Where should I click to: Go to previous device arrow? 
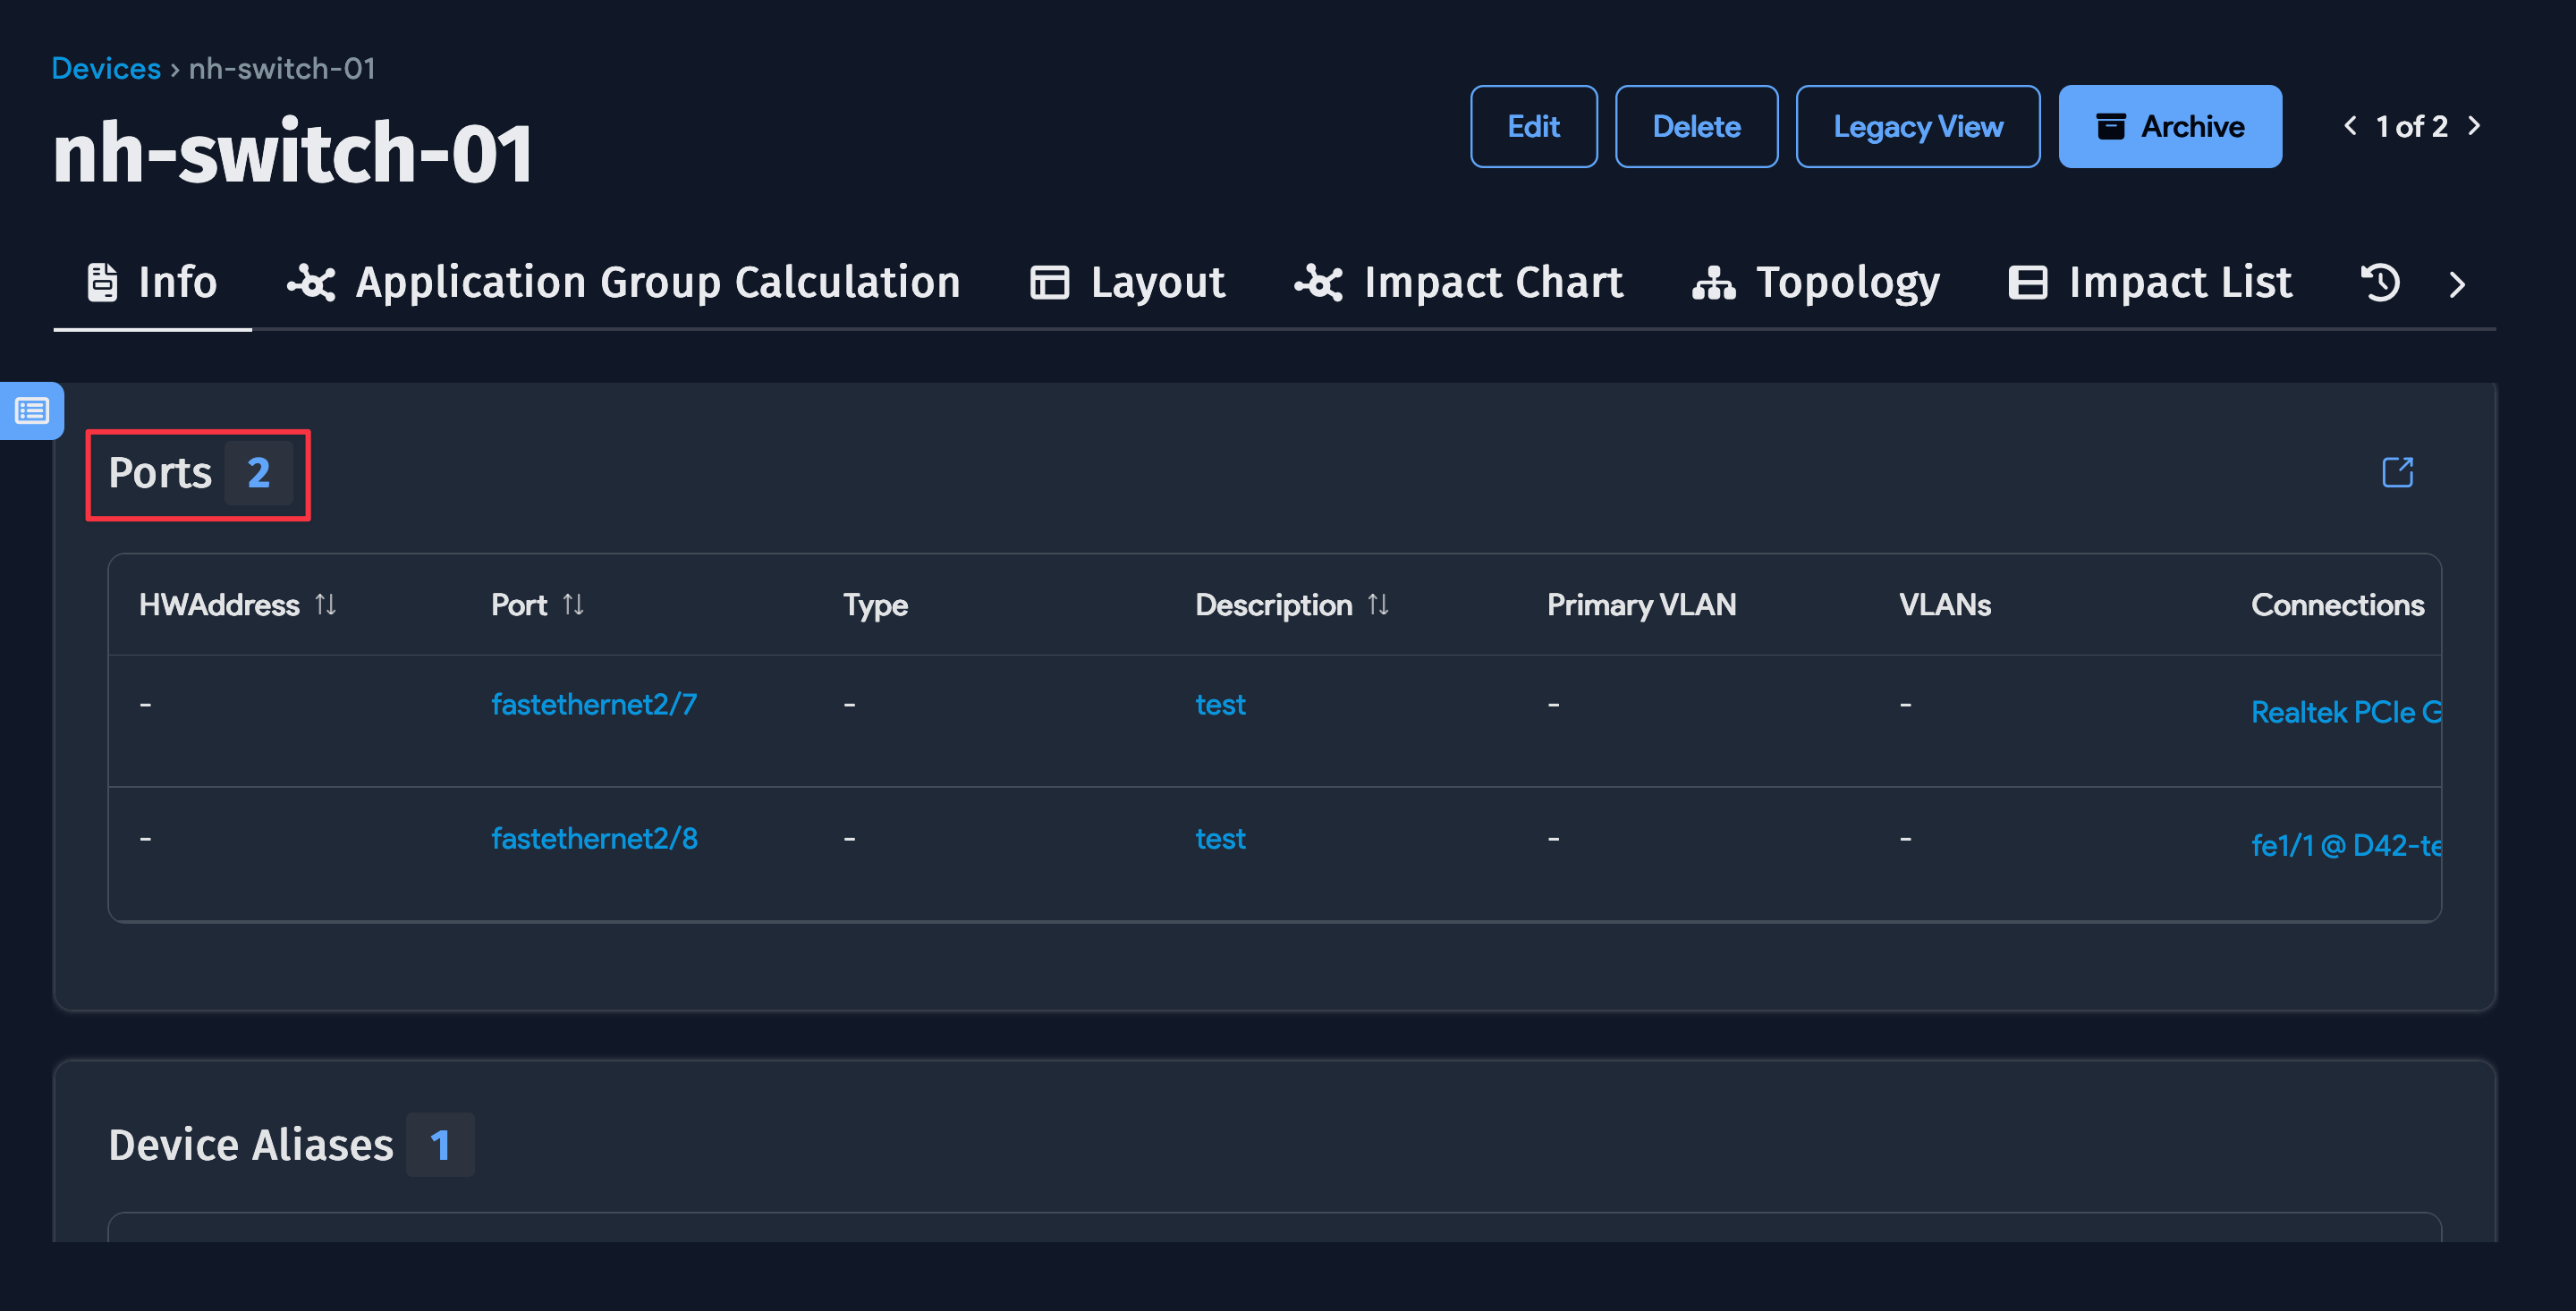[2350, 126]
